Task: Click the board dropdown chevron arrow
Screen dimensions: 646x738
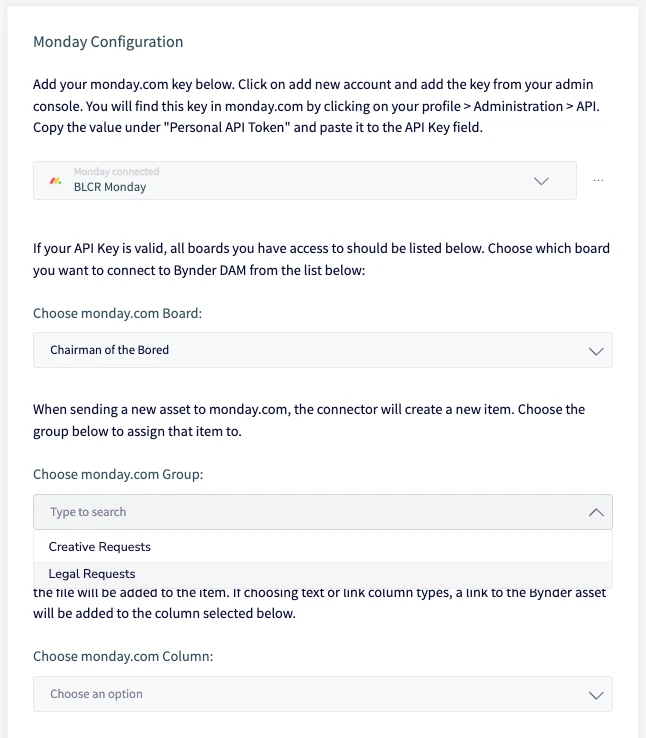Action: point(596,351)
